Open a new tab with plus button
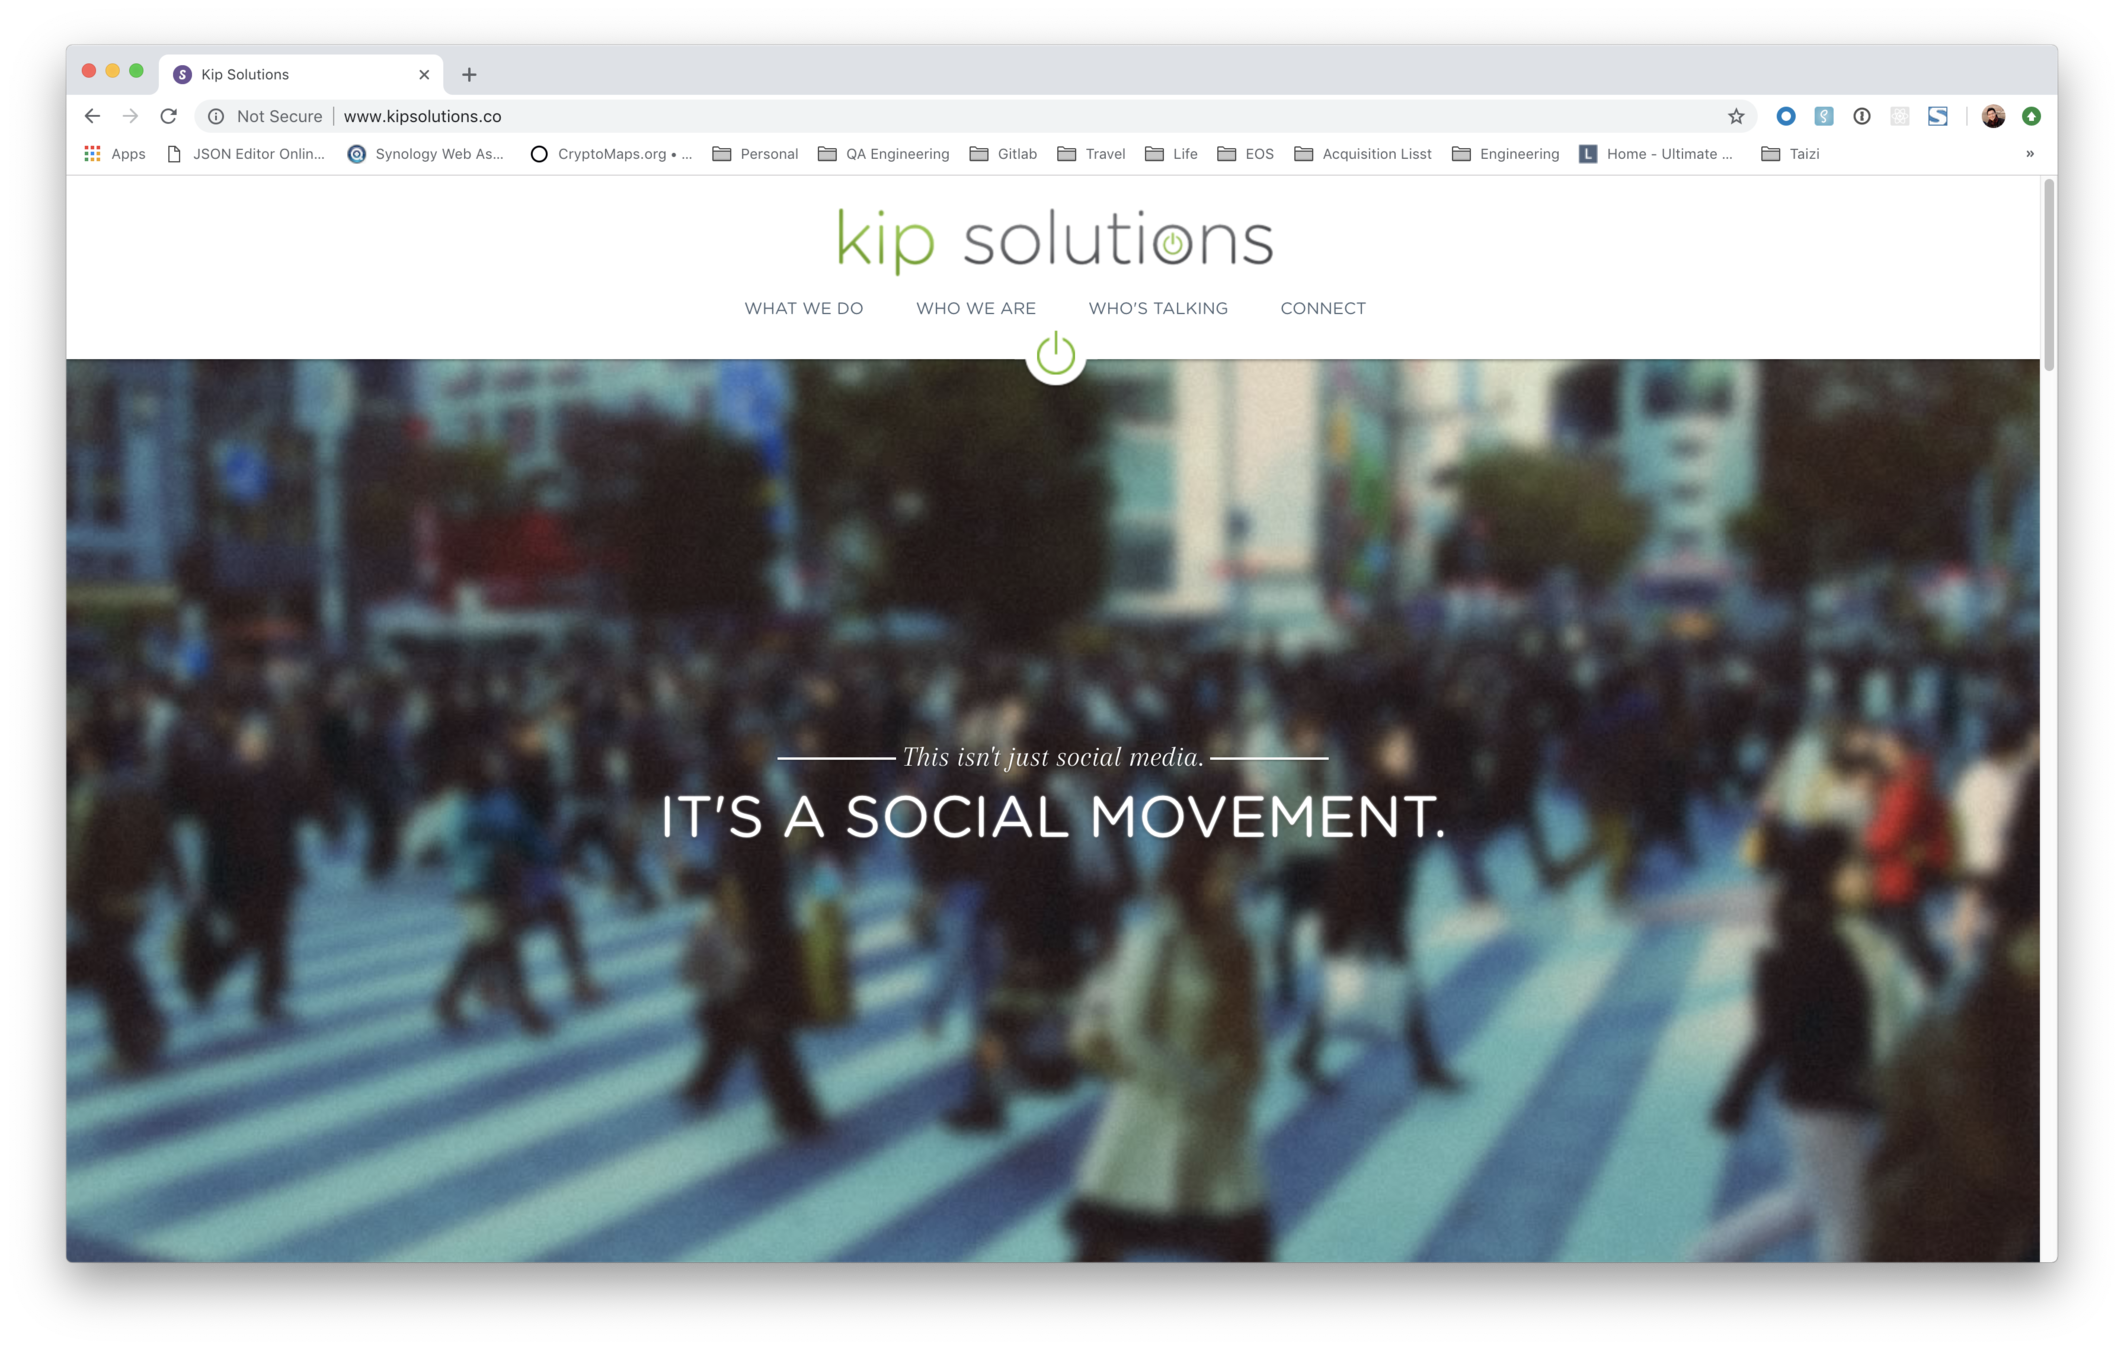2124x1350 pixels. point(469,74)
